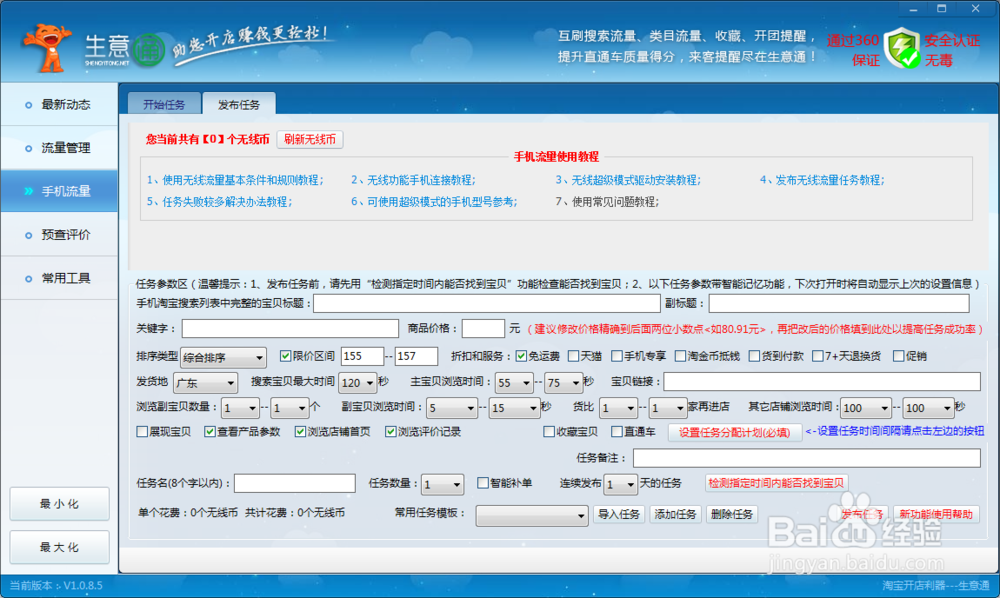Image resolution: width=1000 pixels, height=598 pixels.
Task: Open the 发货地 广东 dropdown
Action: coord(205,382)
